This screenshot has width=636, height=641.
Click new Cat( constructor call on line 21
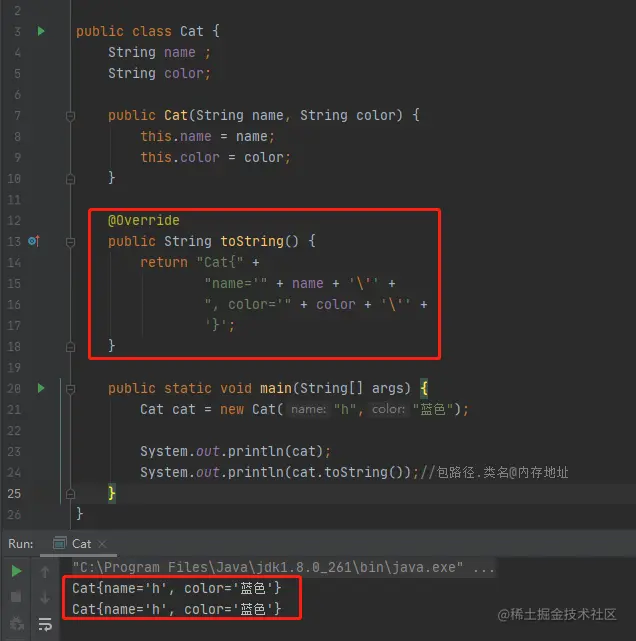(x=251, y=409)
